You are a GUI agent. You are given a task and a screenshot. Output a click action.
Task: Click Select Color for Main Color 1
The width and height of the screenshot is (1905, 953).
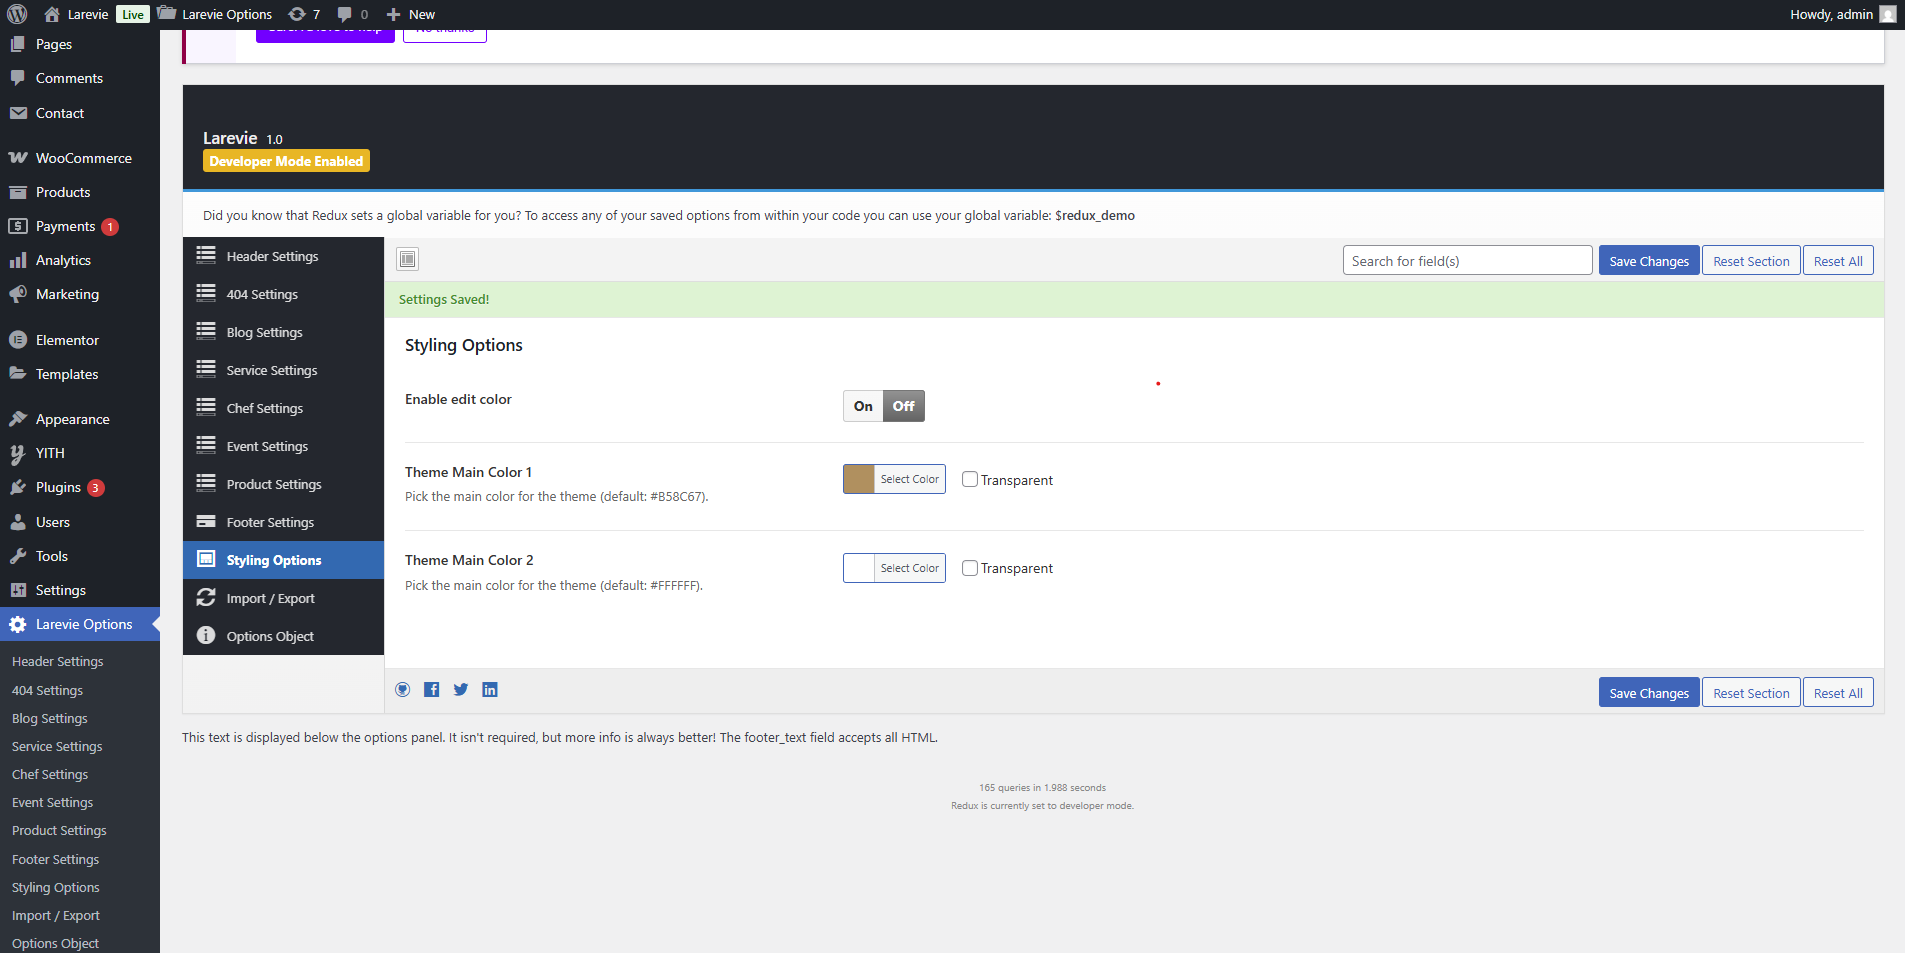point(910,479)
